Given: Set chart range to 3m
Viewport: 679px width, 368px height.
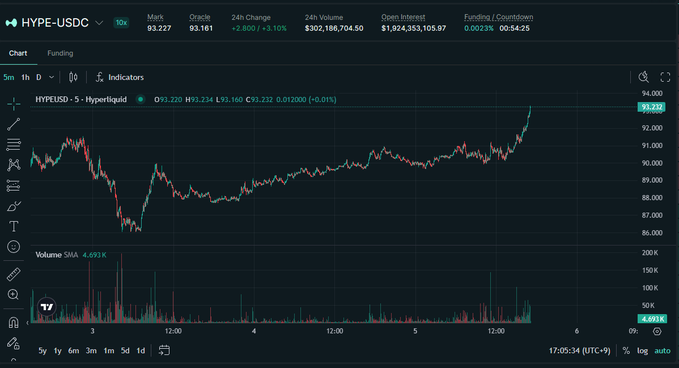Looking at the screenshot, I should click(91, 351).
